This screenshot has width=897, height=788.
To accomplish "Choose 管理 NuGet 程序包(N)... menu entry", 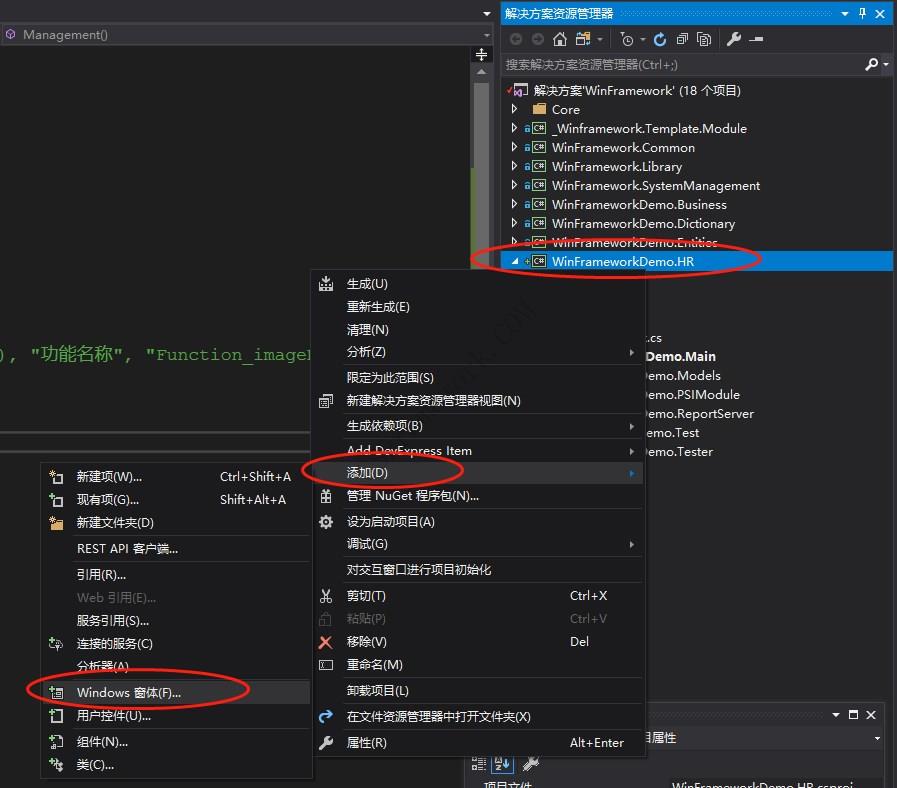I will tap(412, 495).
